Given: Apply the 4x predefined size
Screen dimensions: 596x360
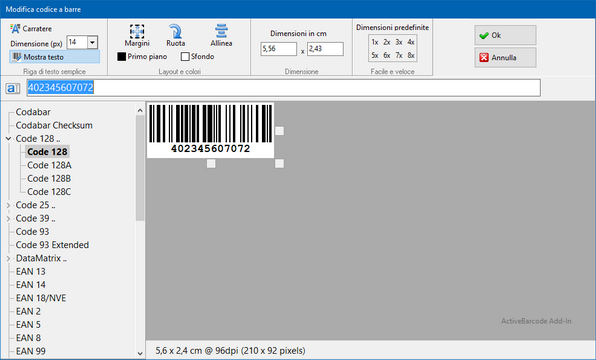Looking at the screenshot, I should tap(411, 42).
